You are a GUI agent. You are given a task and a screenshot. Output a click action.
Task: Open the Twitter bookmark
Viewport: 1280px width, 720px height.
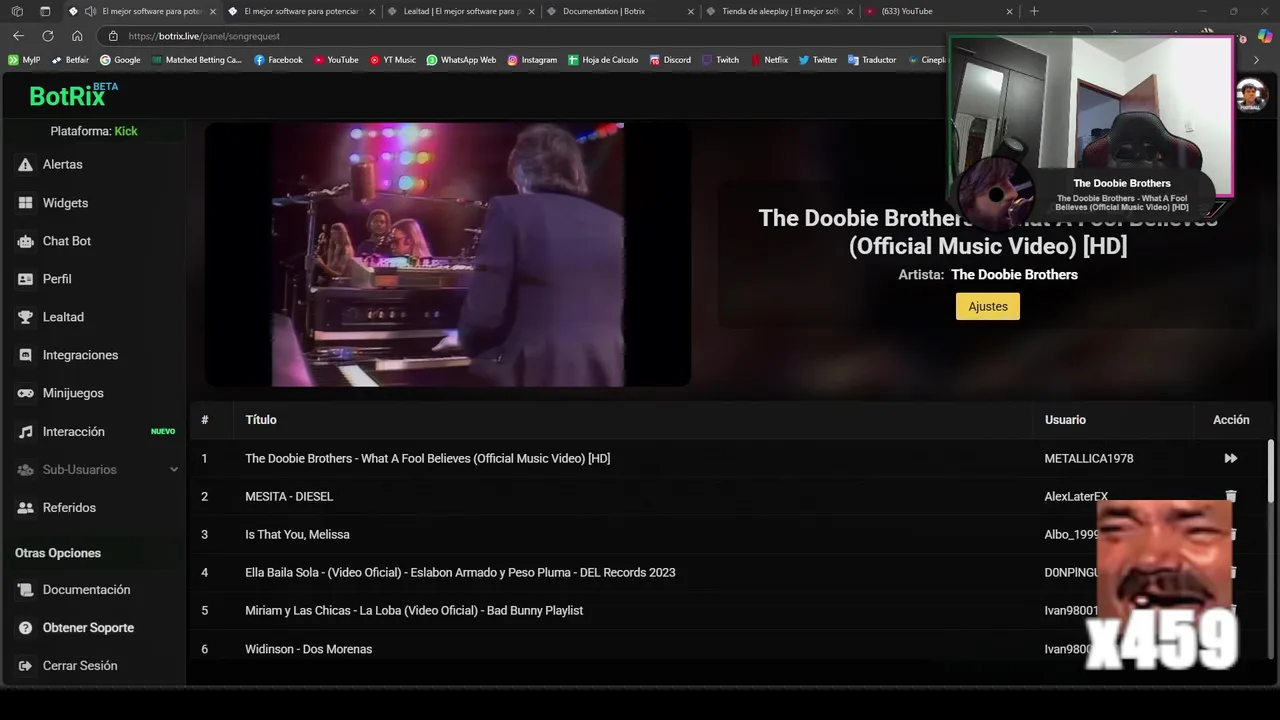click(x=817, y=60)
